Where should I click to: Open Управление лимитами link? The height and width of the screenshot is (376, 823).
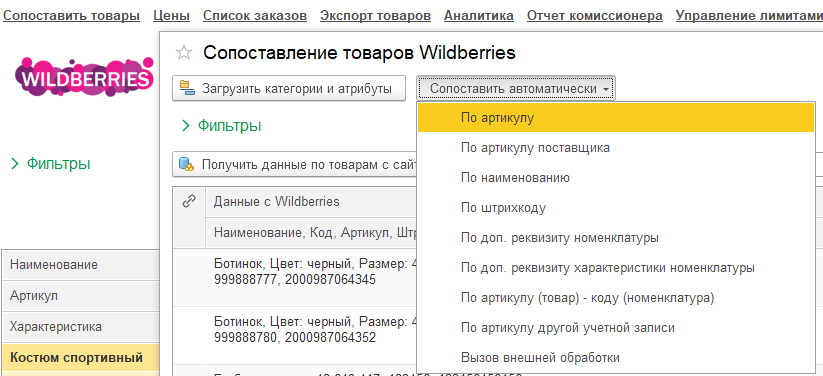[749, 16]
